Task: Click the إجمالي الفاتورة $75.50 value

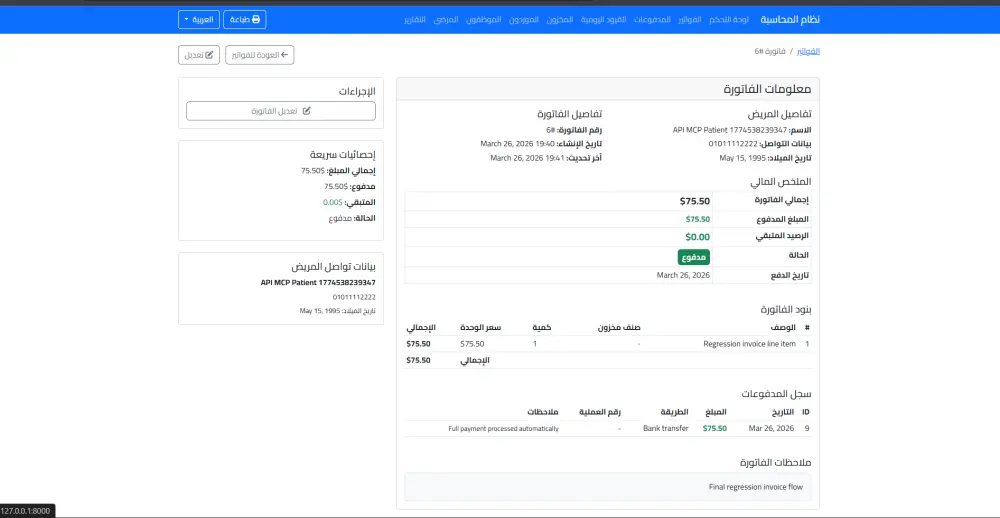Action: tap(695, 201)
